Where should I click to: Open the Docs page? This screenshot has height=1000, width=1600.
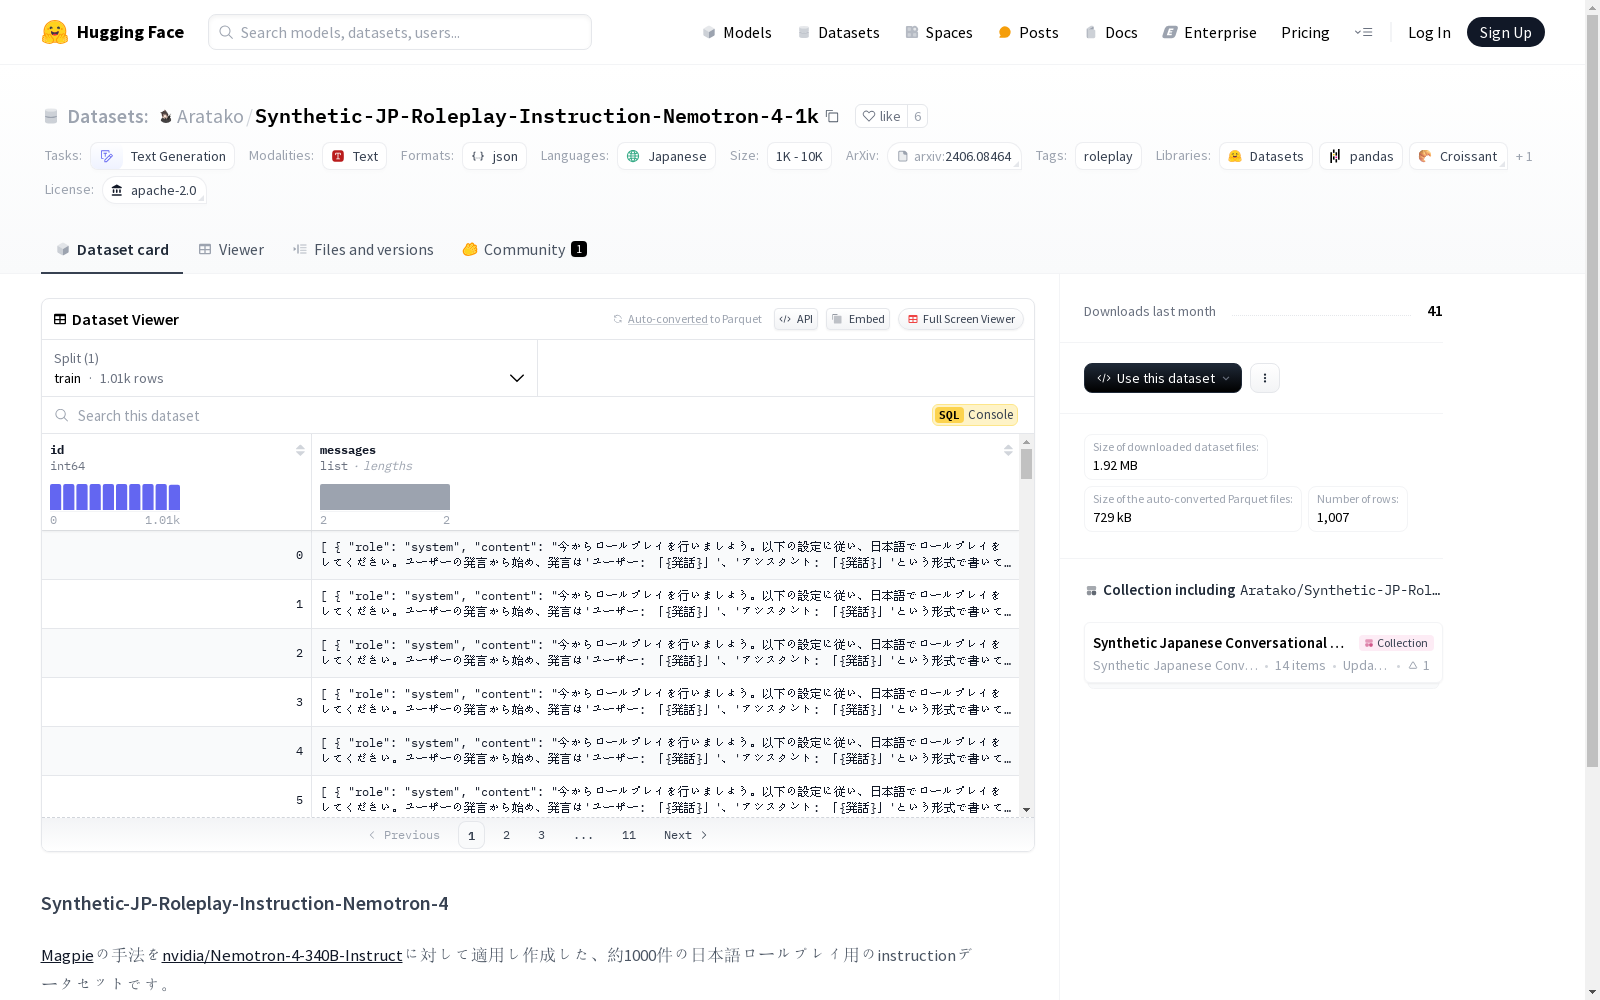(1111, 32)
